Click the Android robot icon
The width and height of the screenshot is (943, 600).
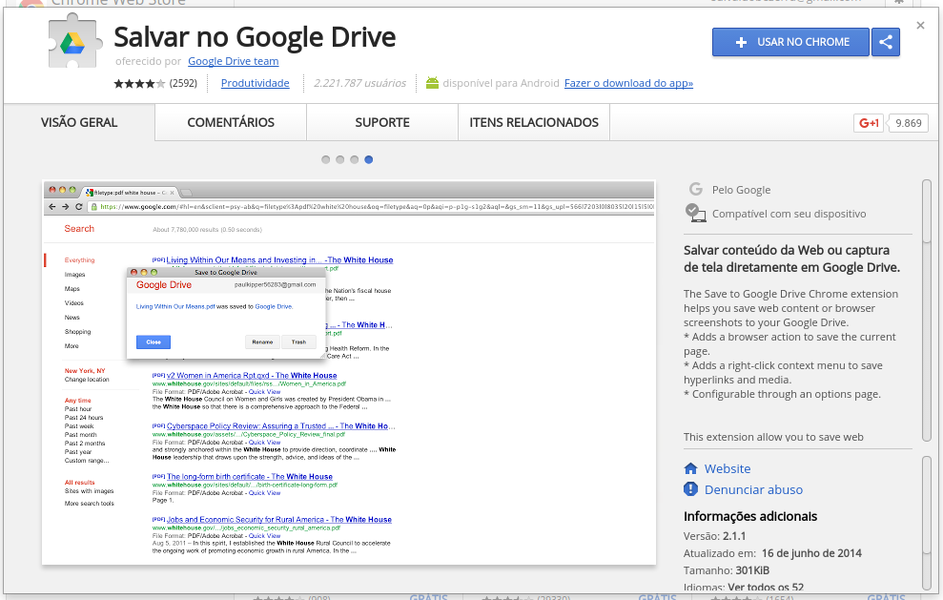coord(432,83)
